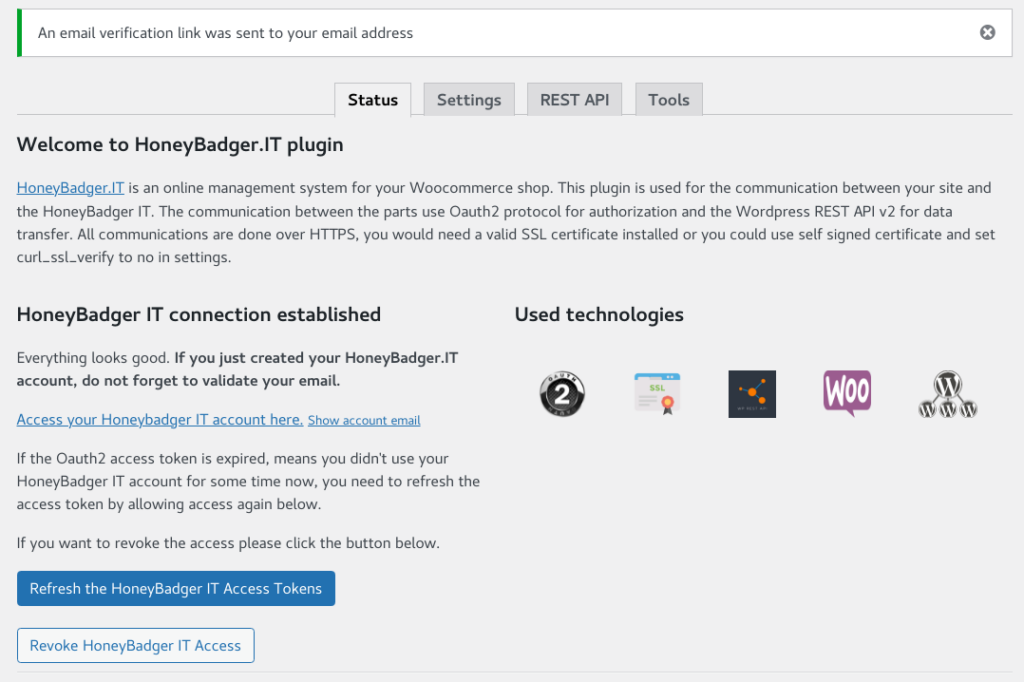1024x682 pixels.
Task: Open the REST API tab
Action: pos(574,100)
